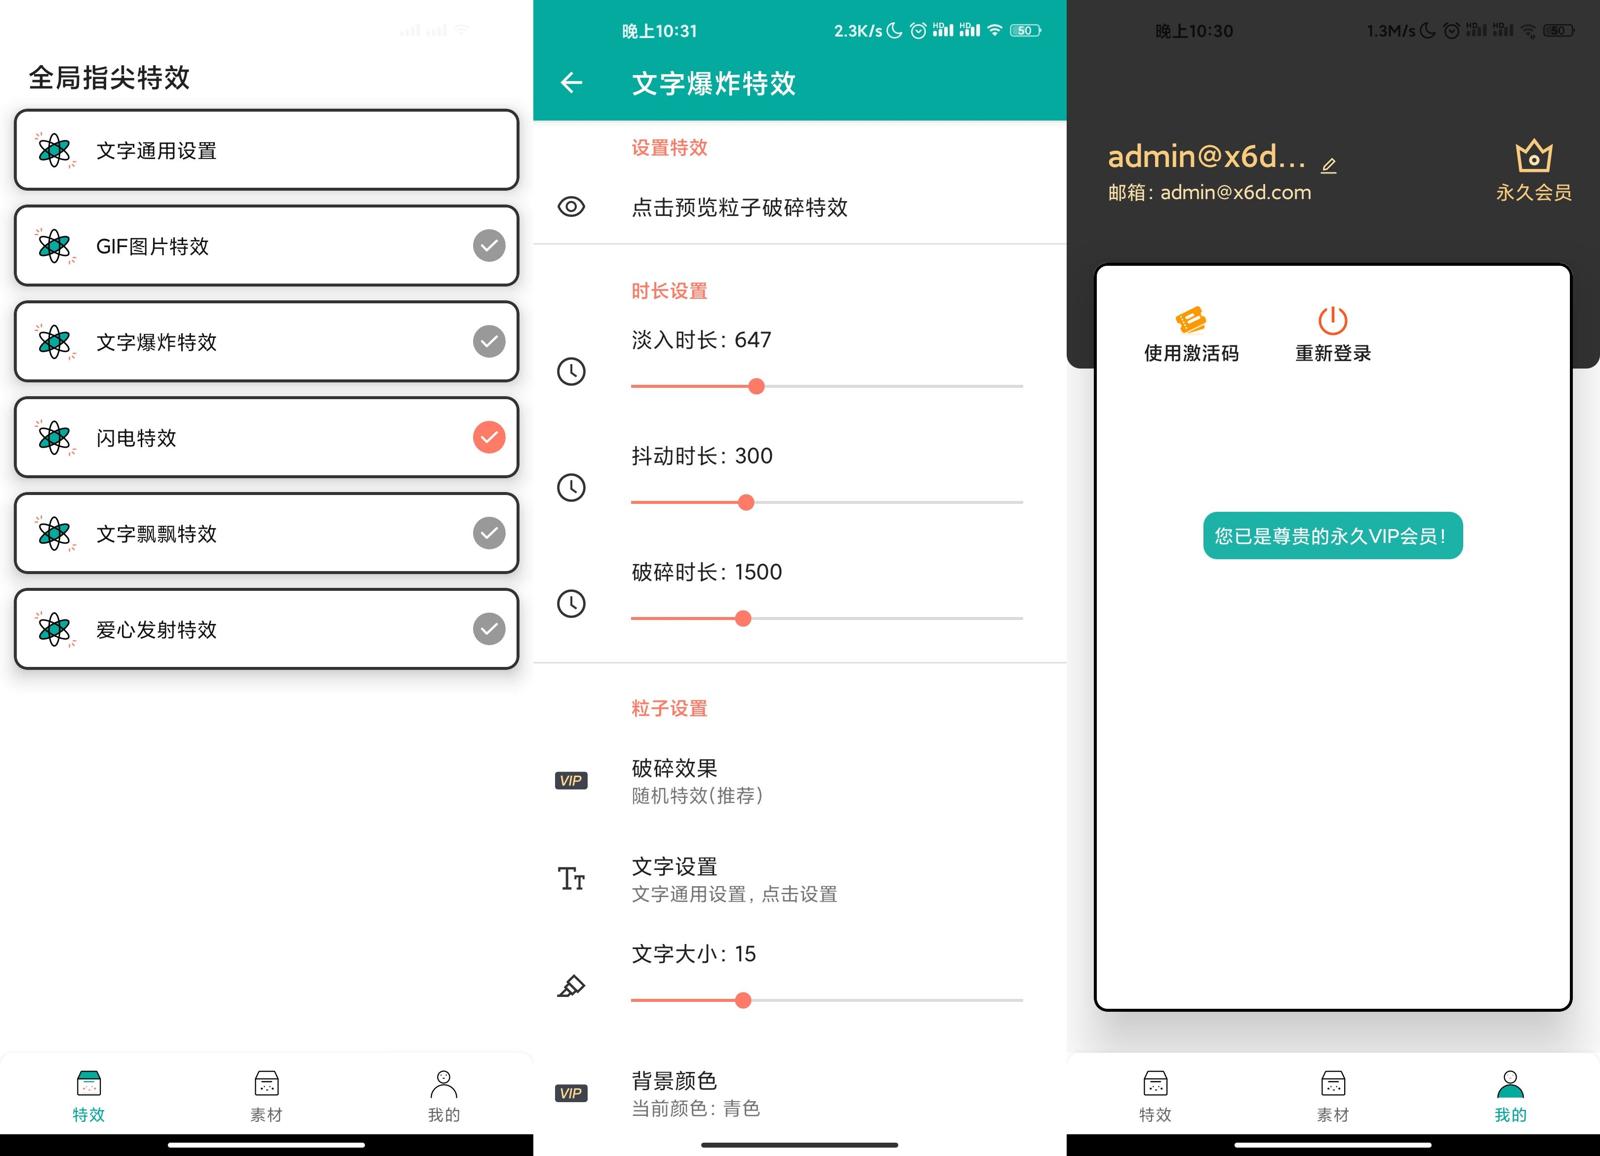Click the VIP icon next to 背景颜色
Viewport: 1600px width, 1156px height.
click(571, 1093)
